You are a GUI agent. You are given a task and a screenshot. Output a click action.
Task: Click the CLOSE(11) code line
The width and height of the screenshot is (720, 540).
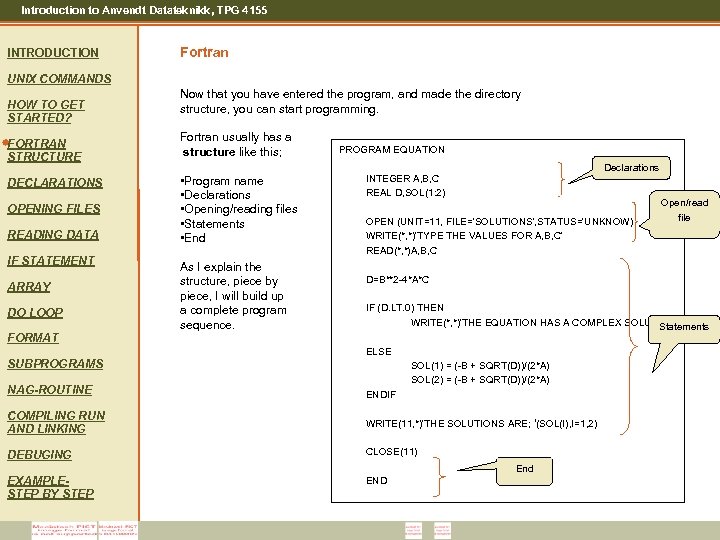pyautogui.click(x=391, y=452)
